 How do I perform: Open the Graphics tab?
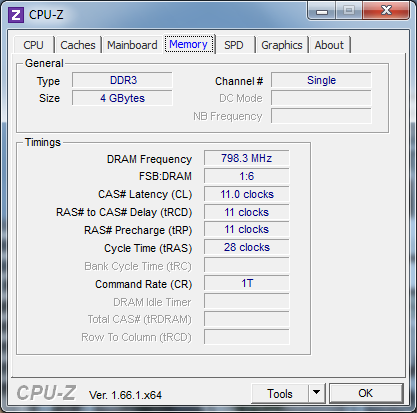coord(282,45)
